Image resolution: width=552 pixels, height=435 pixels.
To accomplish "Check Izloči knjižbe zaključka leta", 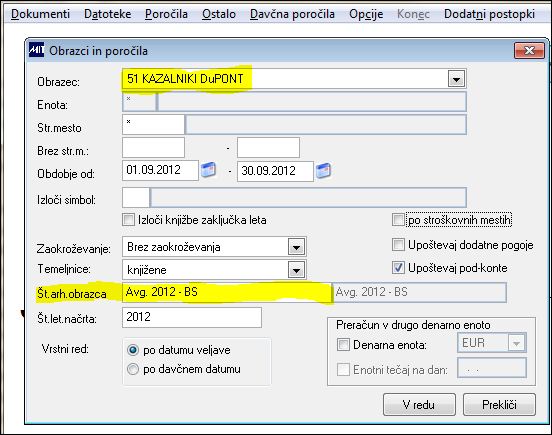I will click(x=128, y=220).
